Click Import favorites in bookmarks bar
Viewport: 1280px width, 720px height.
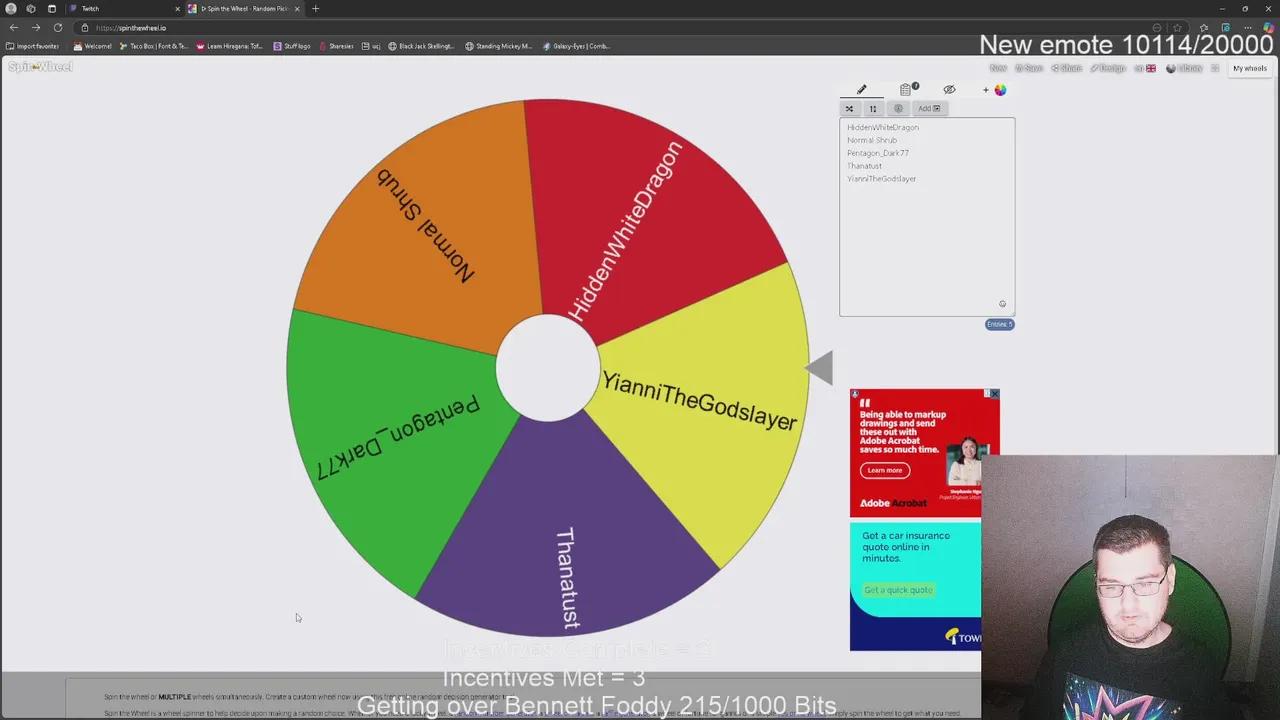click(x=33, y=46)
